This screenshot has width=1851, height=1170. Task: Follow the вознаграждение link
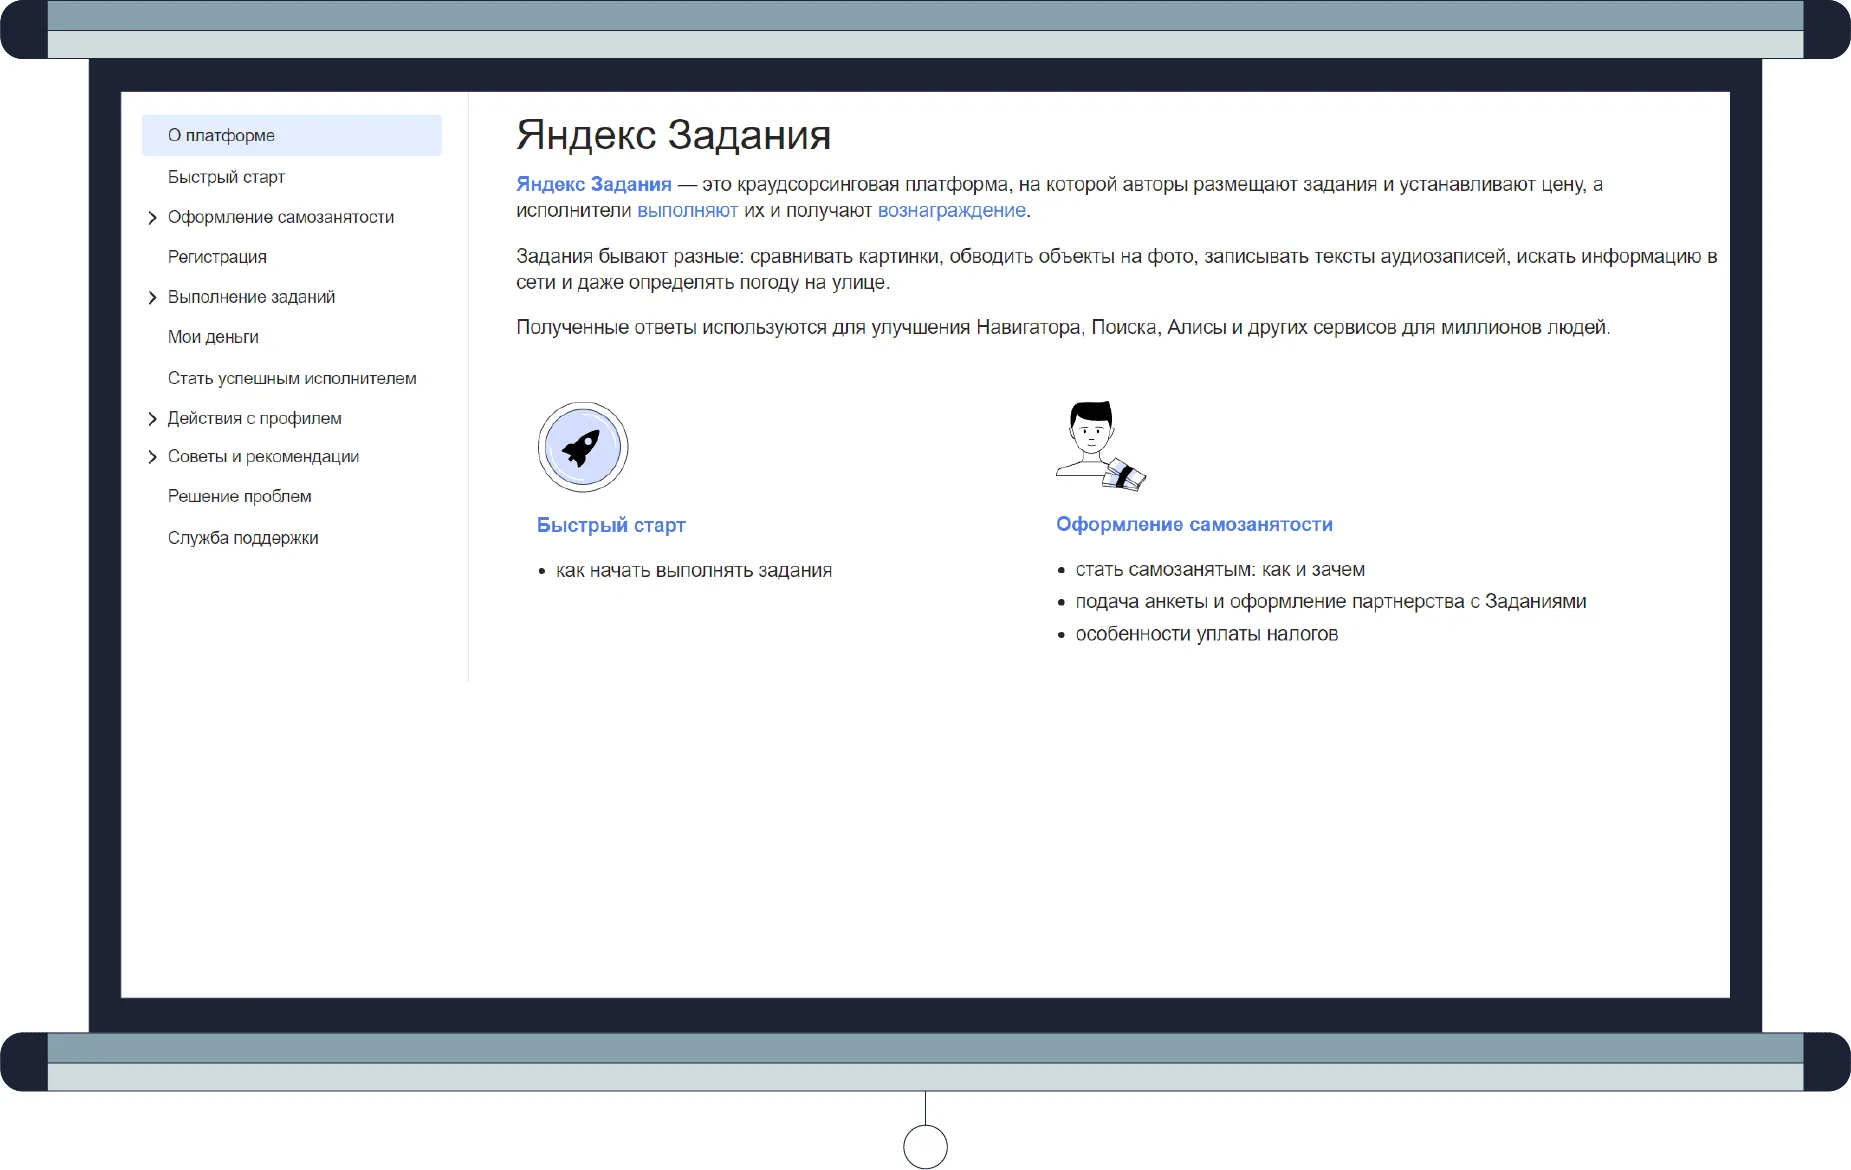[x=951, y=210]
